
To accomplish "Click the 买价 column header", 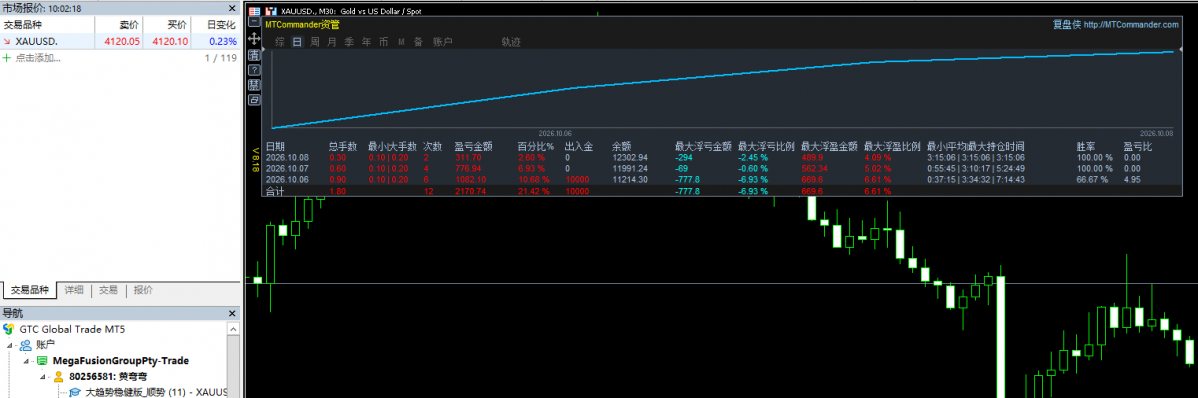I will coord(177,24).
